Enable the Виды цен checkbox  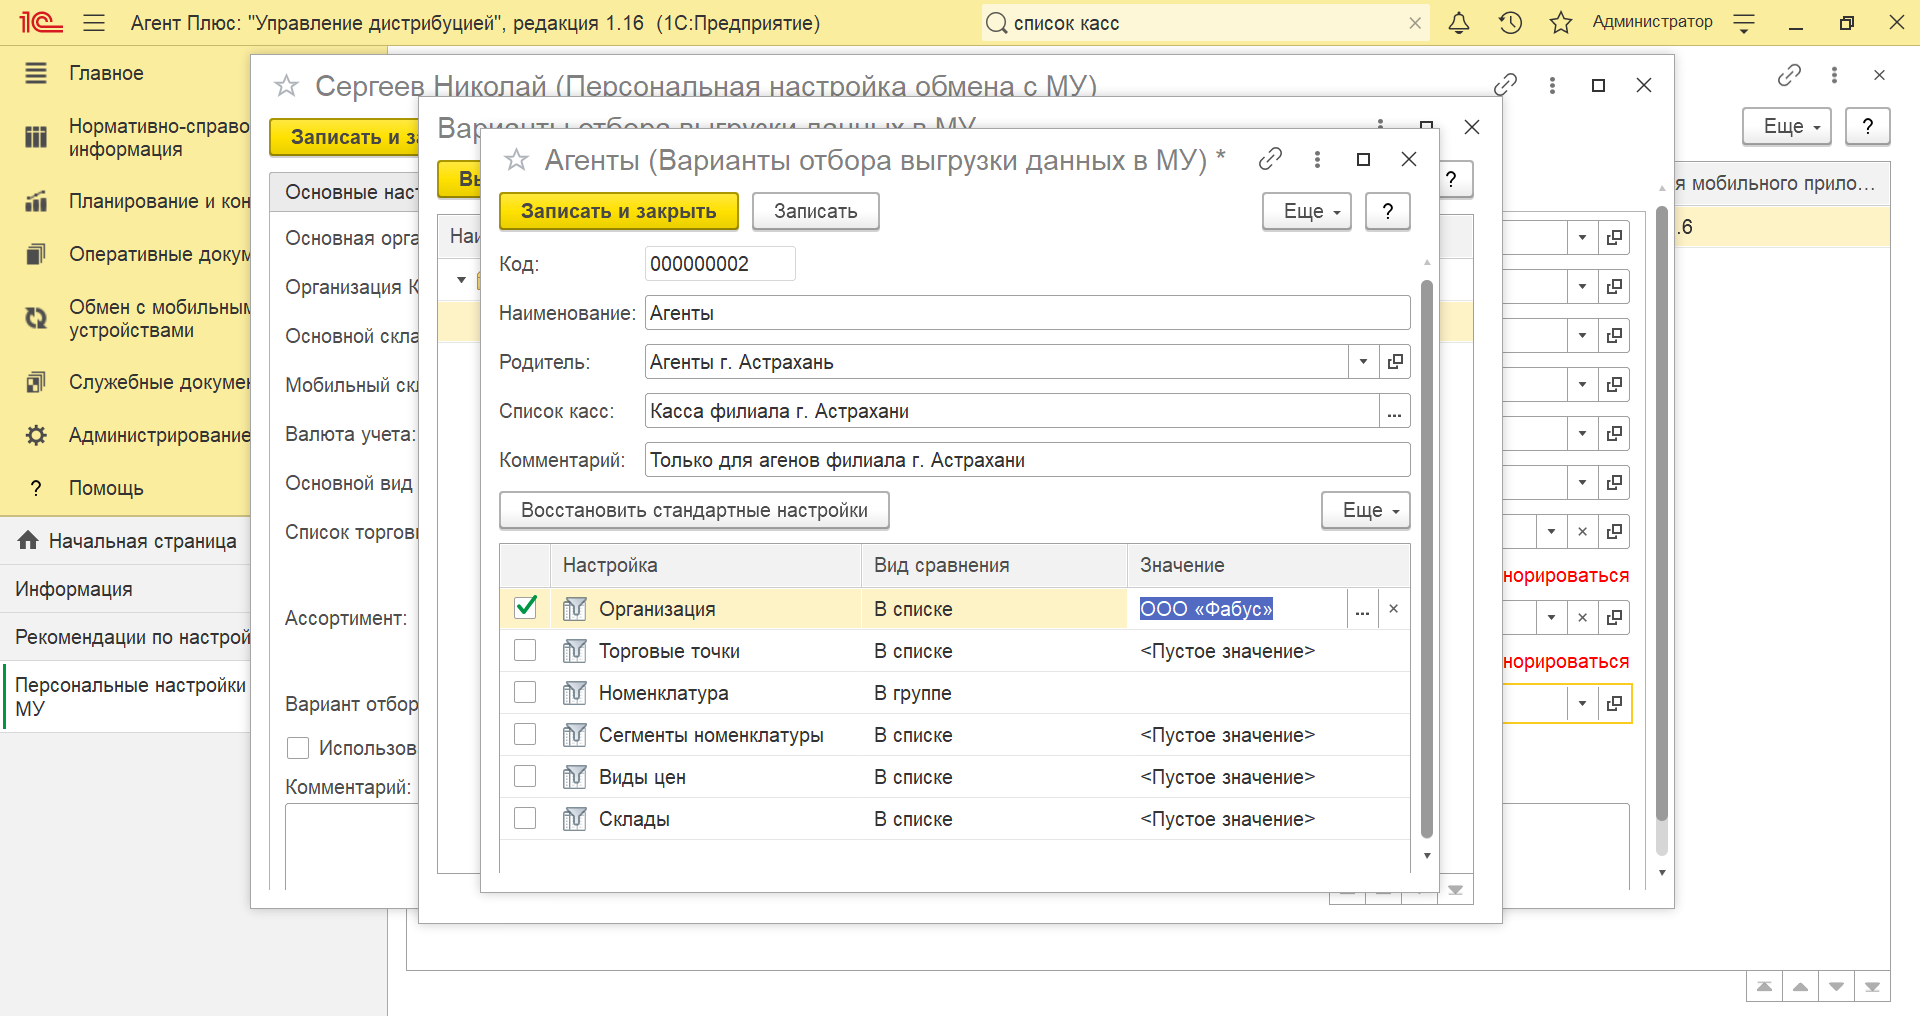[525, 776]
